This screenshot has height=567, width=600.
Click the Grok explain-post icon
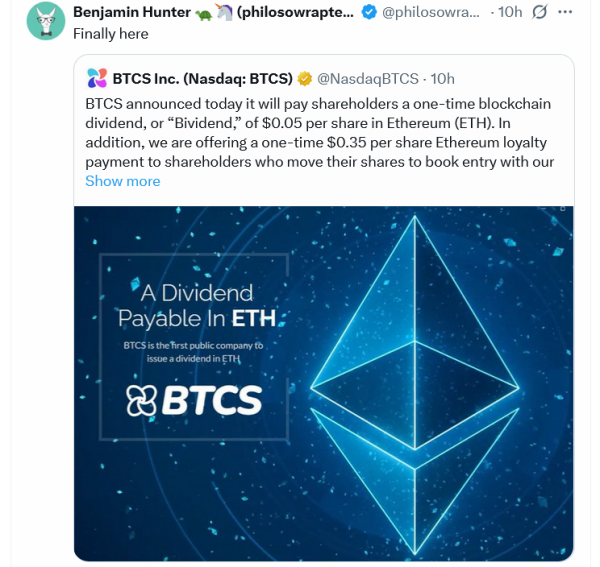[x=540, y=12]
